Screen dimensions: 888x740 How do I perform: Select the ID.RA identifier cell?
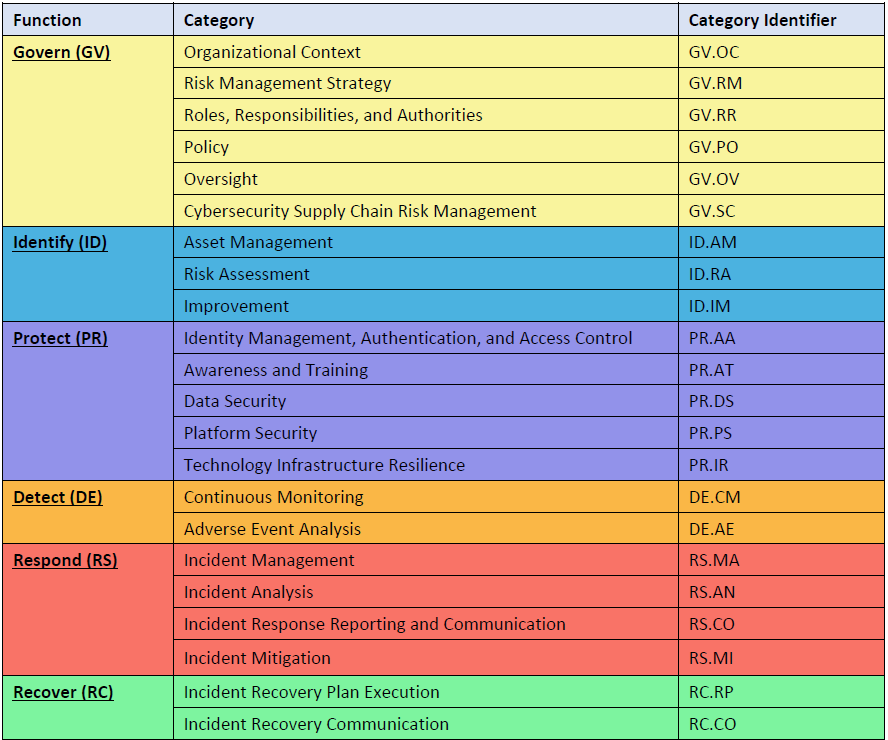[x=709, y=274]
